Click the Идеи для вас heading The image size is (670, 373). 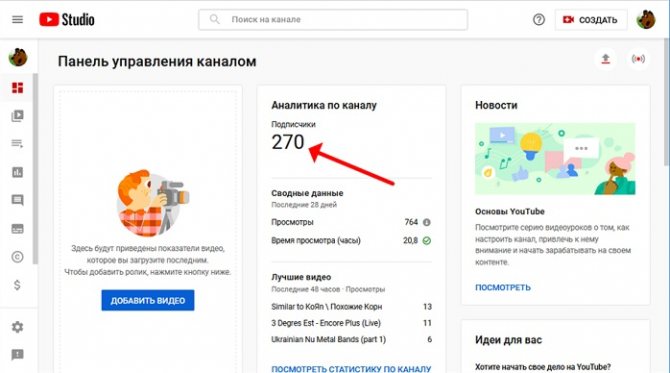click(x=508, y=340)
